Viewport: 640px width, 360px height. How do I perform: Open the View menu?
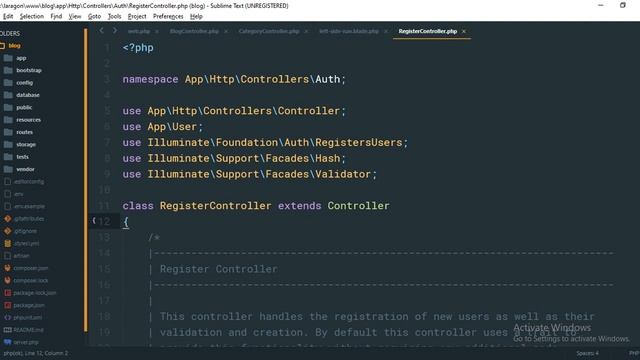[75, 16]
